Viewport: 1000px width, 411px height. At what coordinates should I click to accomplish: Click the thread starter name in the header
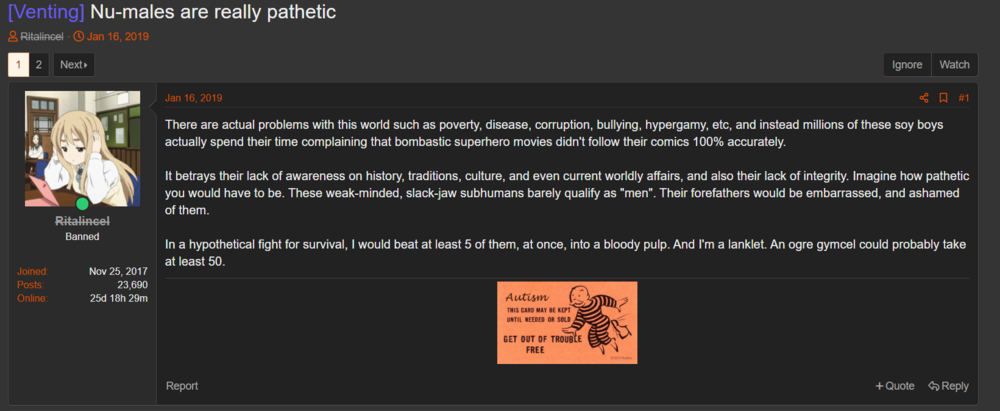(x=41, y=37)
